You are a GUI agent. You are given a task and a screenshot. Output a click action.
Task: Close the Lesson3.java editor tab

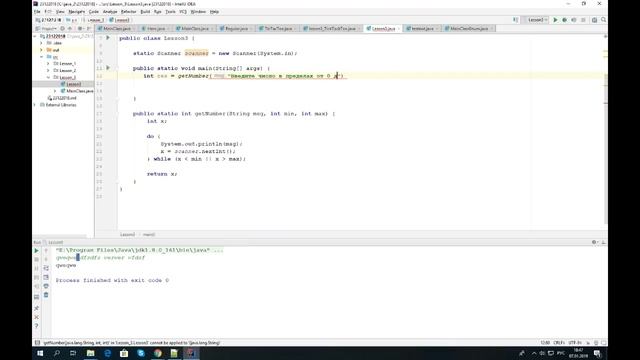[399, 29]
